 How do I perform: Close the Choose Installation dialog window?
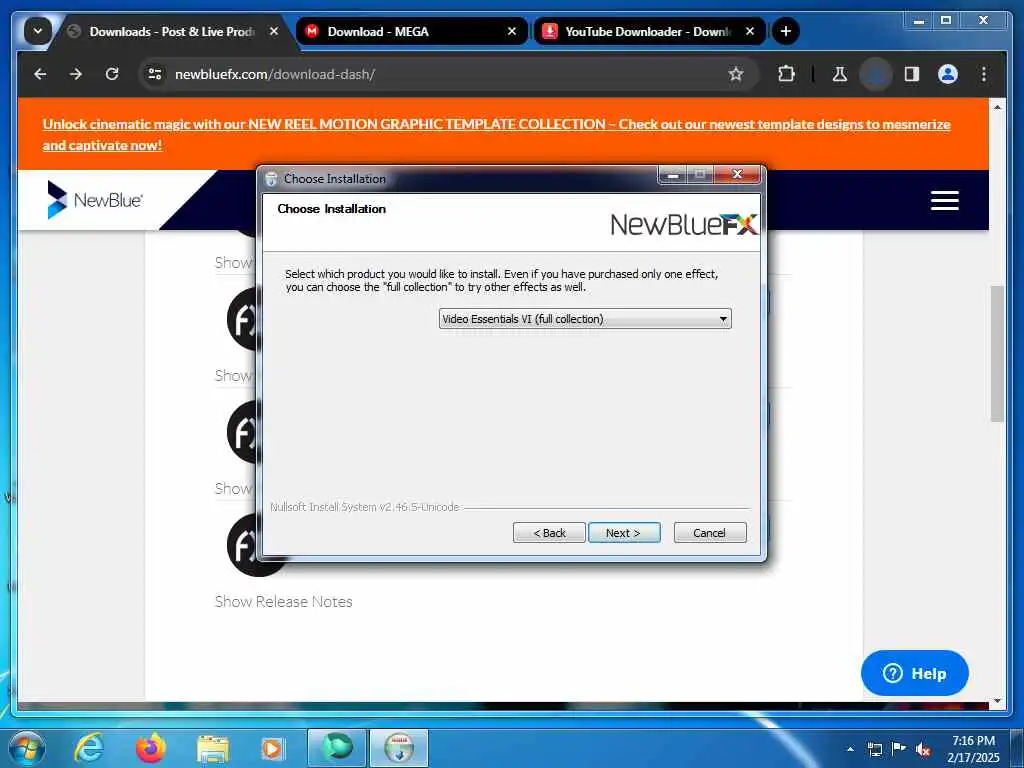point(737,174)
